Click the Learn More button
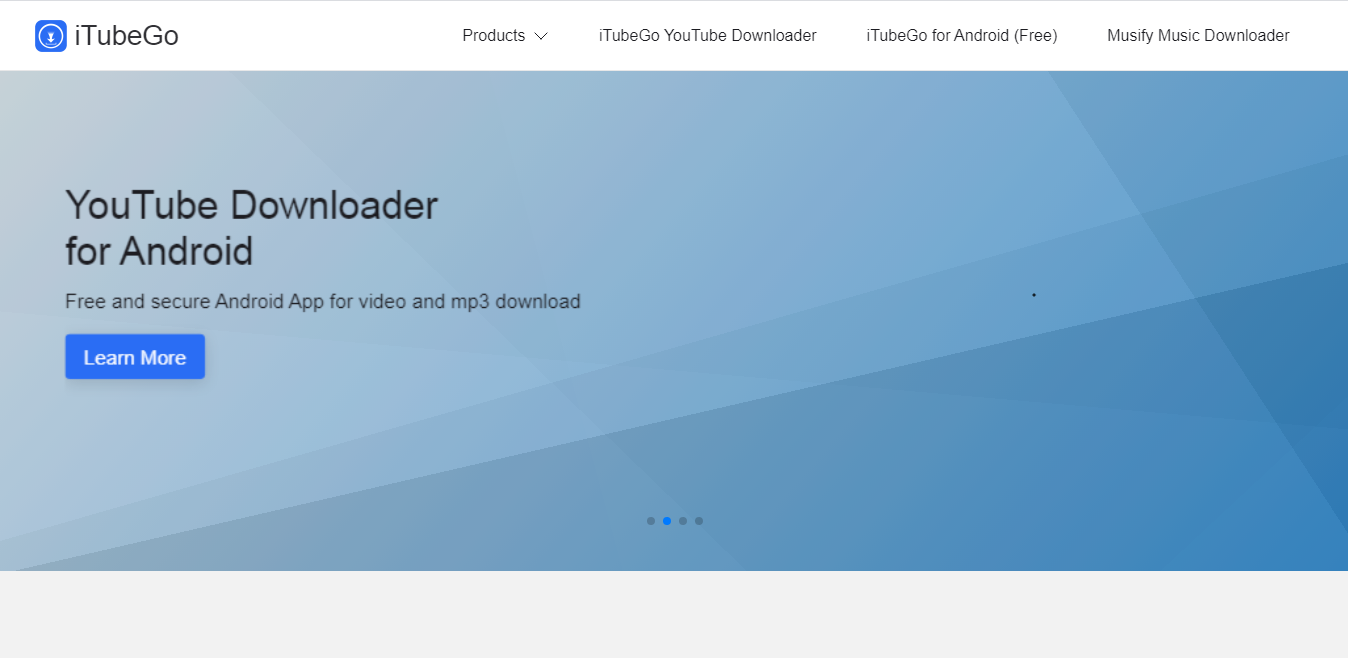Image resolution: width=1348 pixels, height=658 pixels. click(135, 357)
